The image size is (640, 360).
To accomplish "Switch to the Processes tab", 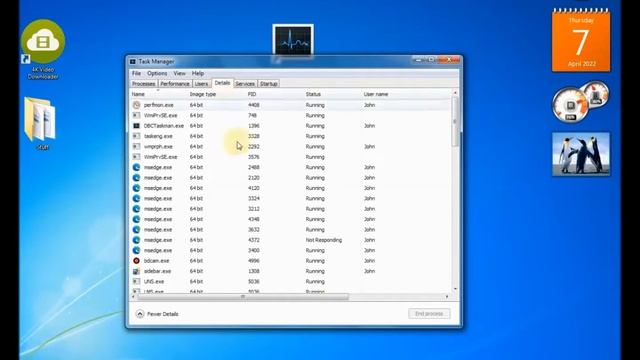I will click(x=144, y=84).
